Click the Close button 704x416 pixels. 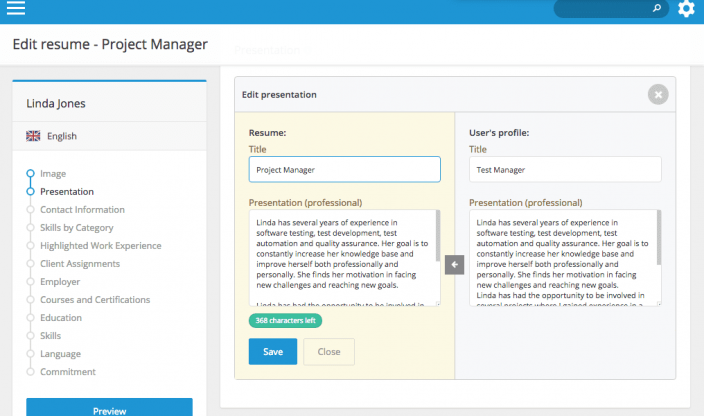pos(328,351)
